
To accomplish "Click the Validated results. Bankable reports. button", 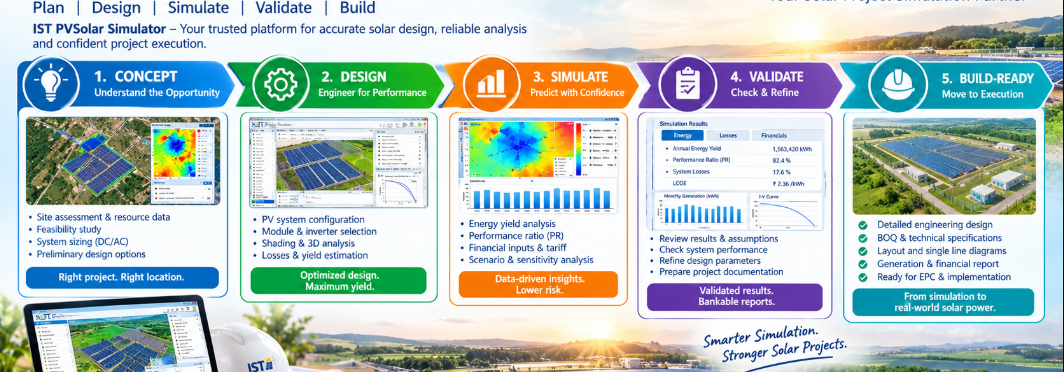I will (x=734, y=297).
